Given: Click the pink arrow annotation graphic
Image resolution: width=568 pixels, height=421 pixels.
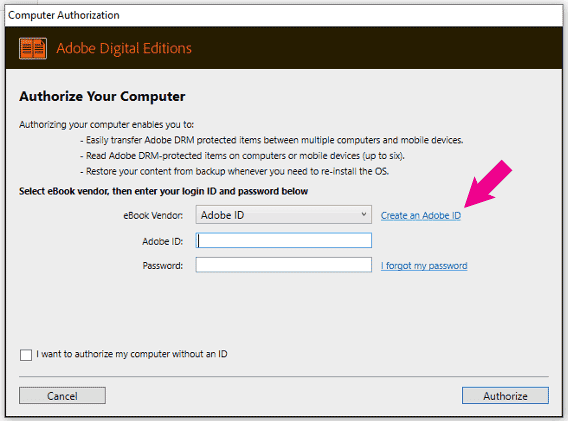Looking at the screenshot, I should coord(488,184).
